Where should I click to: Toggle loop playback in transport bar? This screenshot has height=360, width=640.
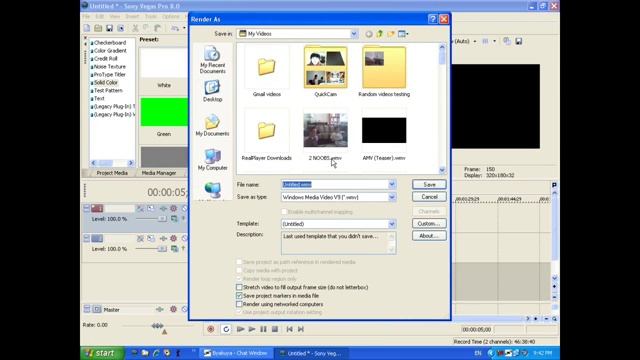[226, 329]
